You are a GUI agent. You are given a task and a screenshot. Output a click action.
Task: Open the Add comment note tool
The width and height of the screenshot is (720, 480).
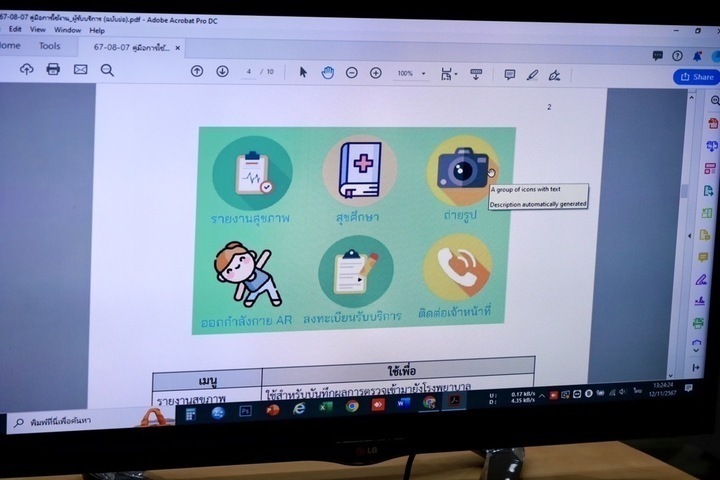tap(509, 74)
